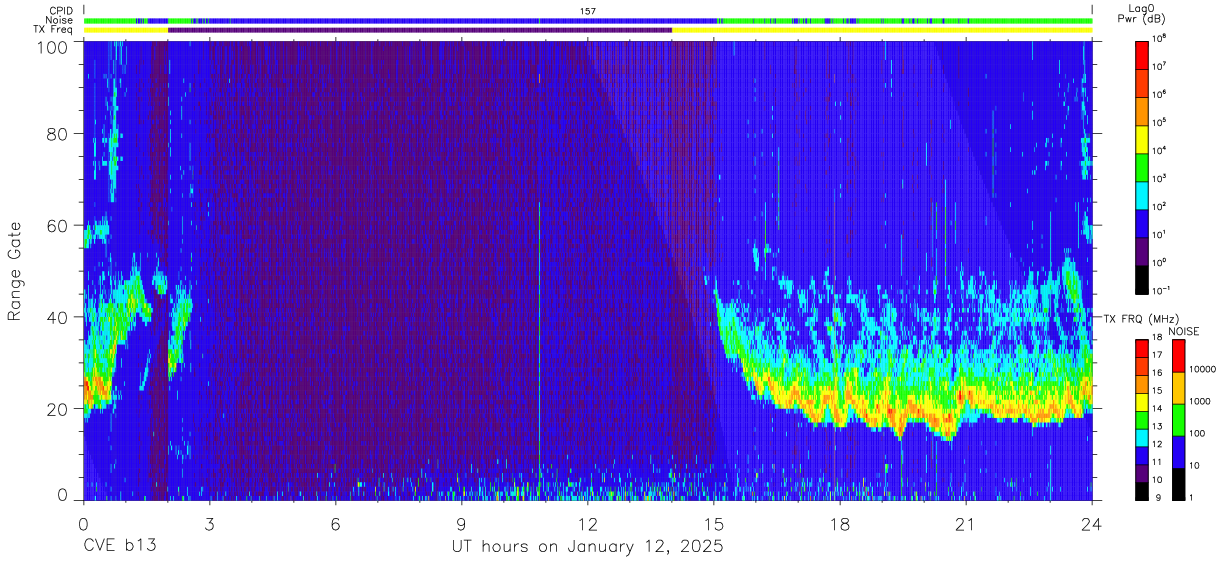
Task: Click the NOISE legend title
Action: 1183,331
